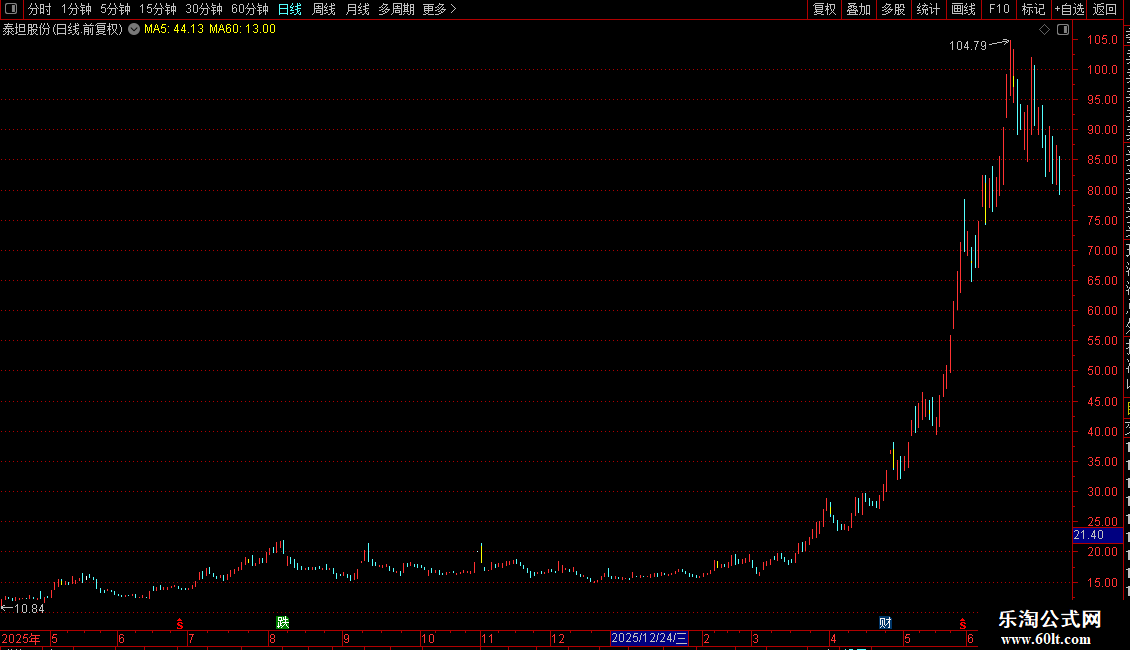Click the 21.40 price cursor label

pyautogui.click(x=1097, y=535)
